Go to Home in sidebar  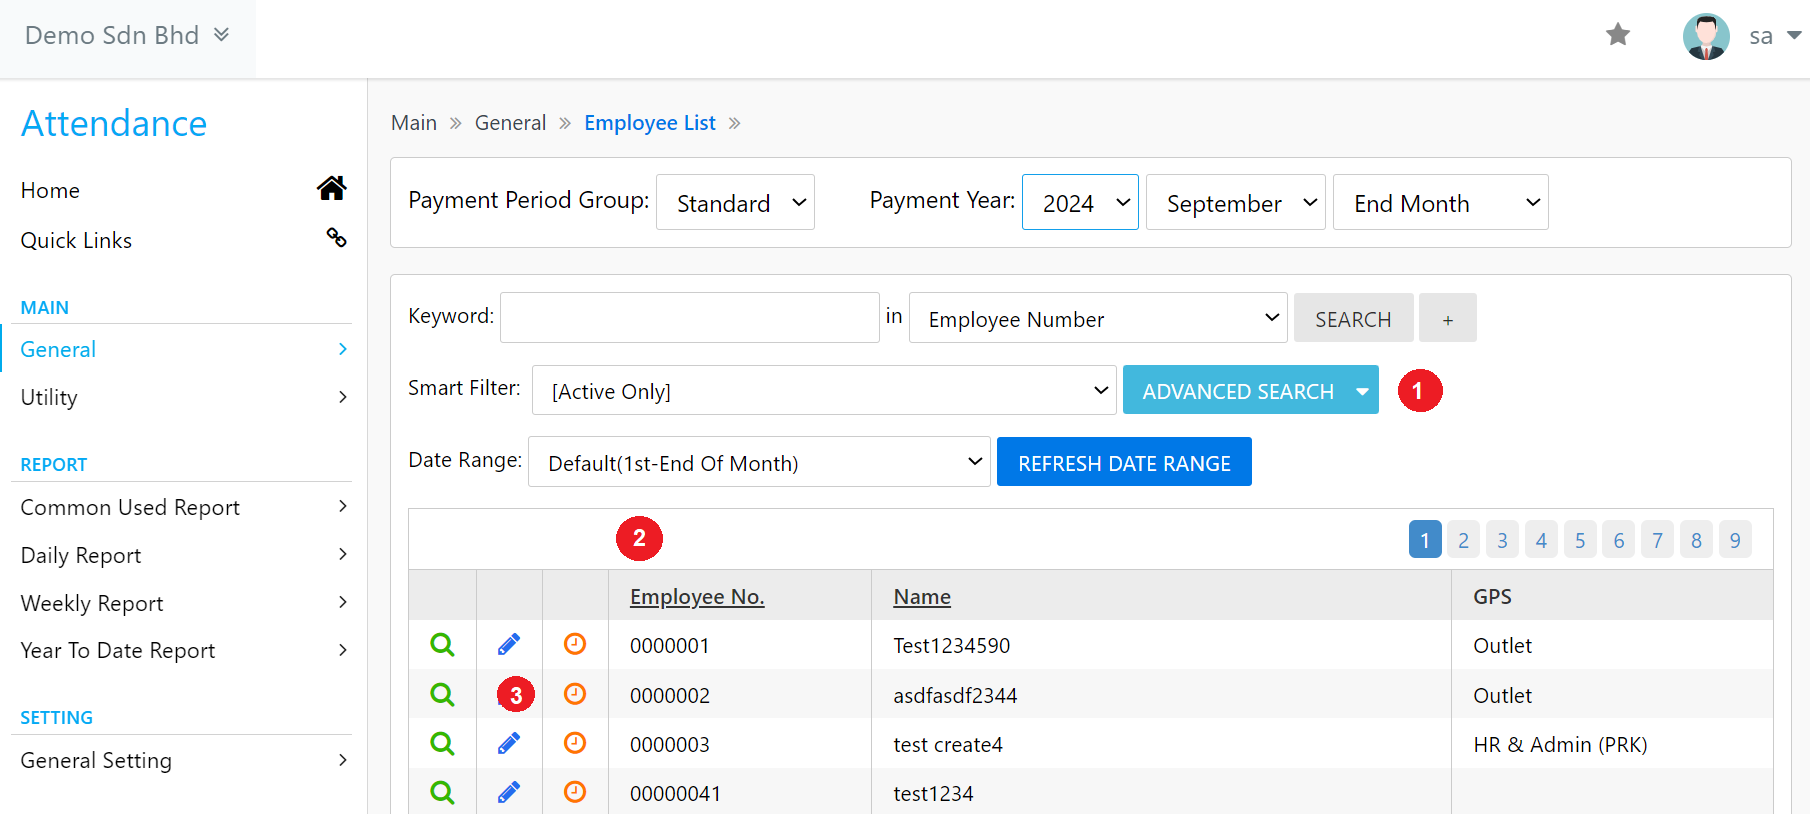tap(50, 190)
